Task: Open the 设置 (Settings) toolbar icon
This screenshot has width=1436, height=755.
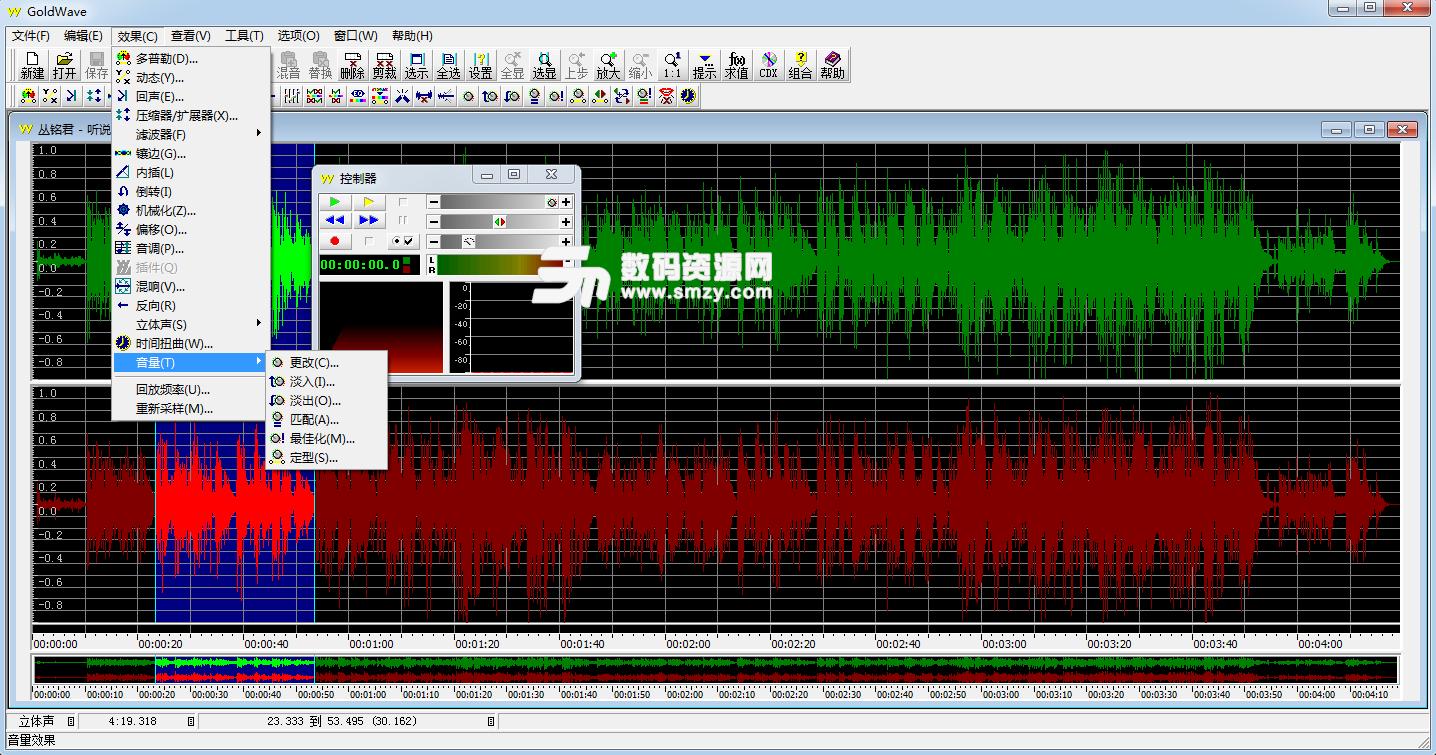Action: pyautogui.click(x=480, y=65)
